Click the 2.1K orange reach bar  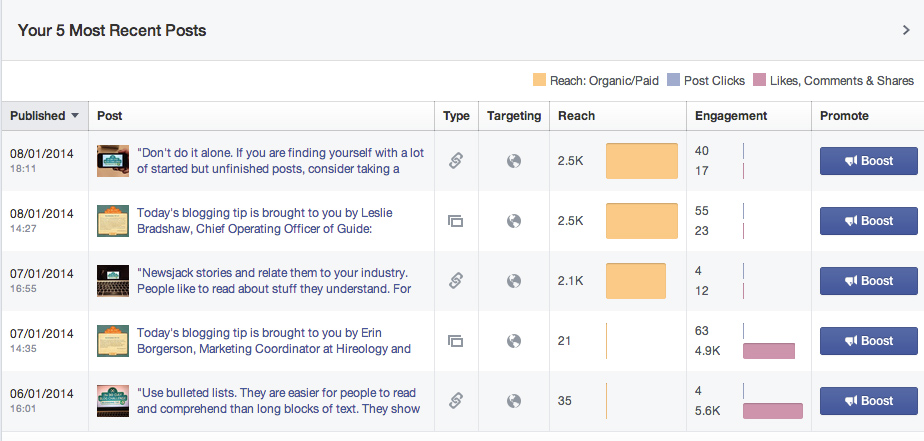636,281
